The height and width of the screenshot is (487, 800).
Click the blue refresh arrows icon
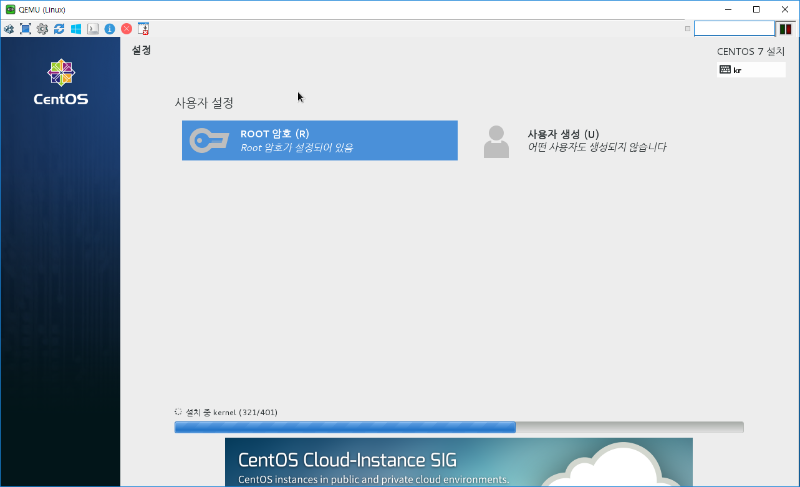(59, 29)
